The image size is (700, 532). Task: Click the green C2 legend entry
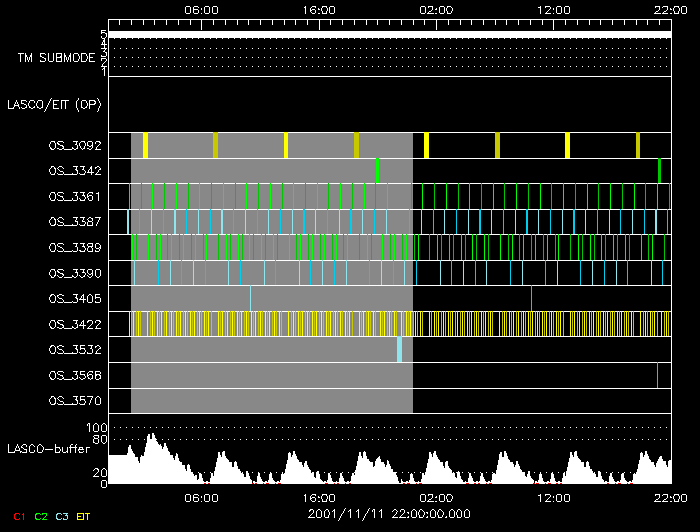click(41, 516)
